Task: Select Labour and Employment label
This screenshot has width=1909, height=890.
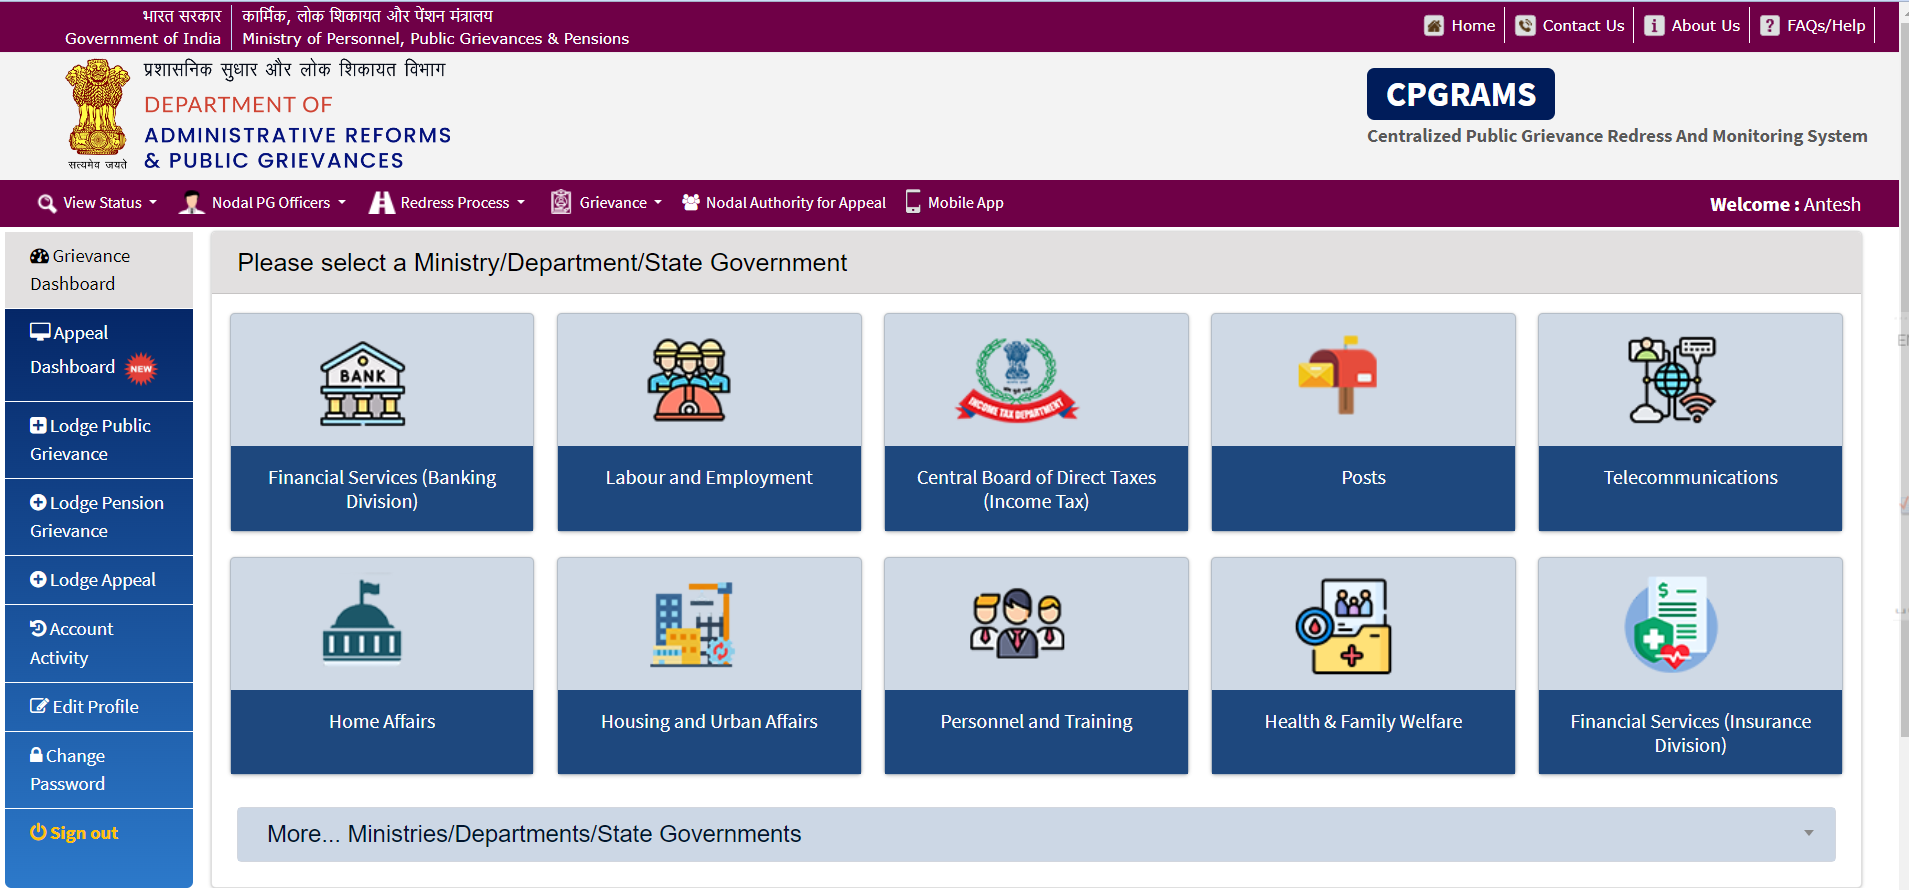Action: click(709, 478)
